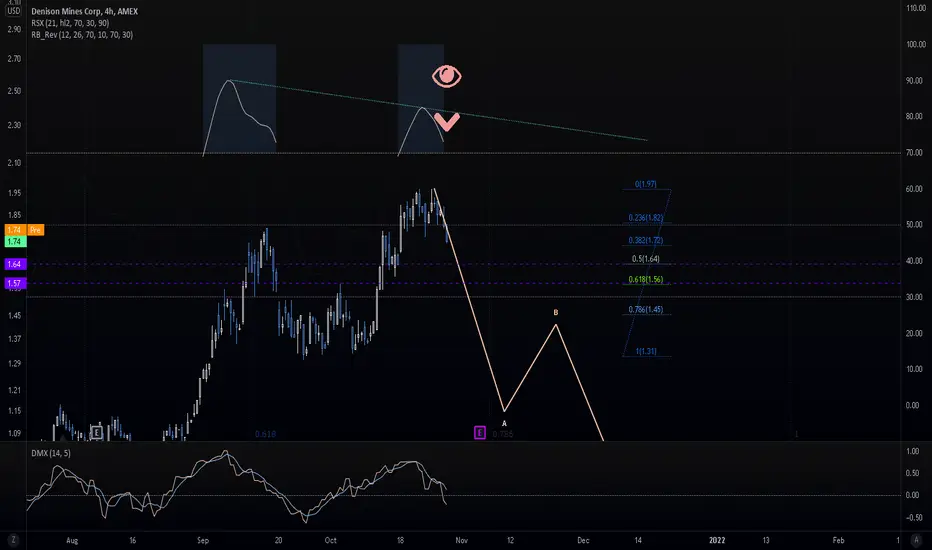The width and height of the screenshot is (932, 550).
Task: Click 2.50 on the left price scale
Action: pos(14,91)
